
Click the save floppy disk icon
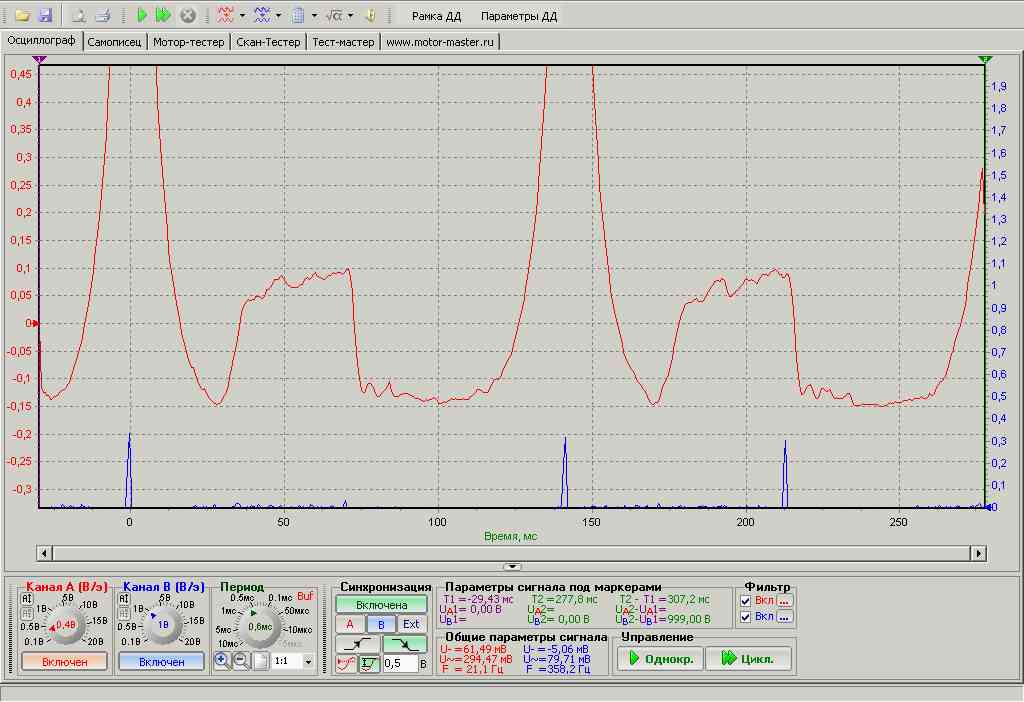click(44, 16)
